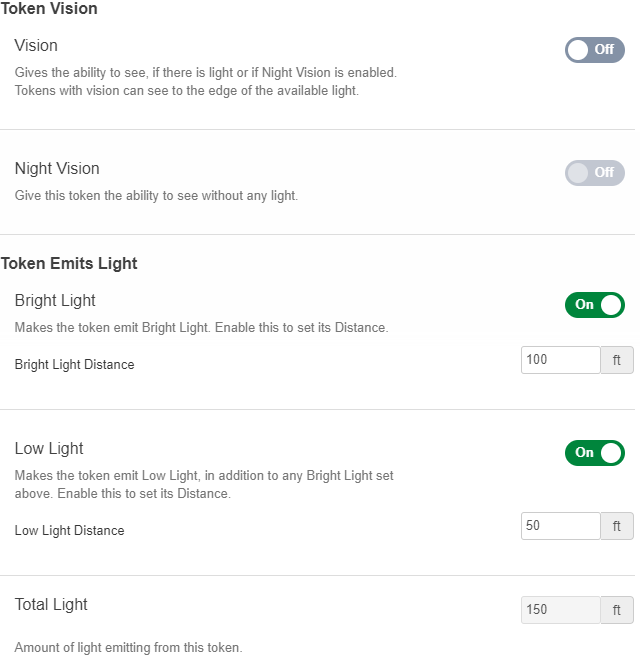Click the Total Light label
Image resolution: width=640 pixels, height=662 pixels.
pyautogui.click(x=51, y=605)
